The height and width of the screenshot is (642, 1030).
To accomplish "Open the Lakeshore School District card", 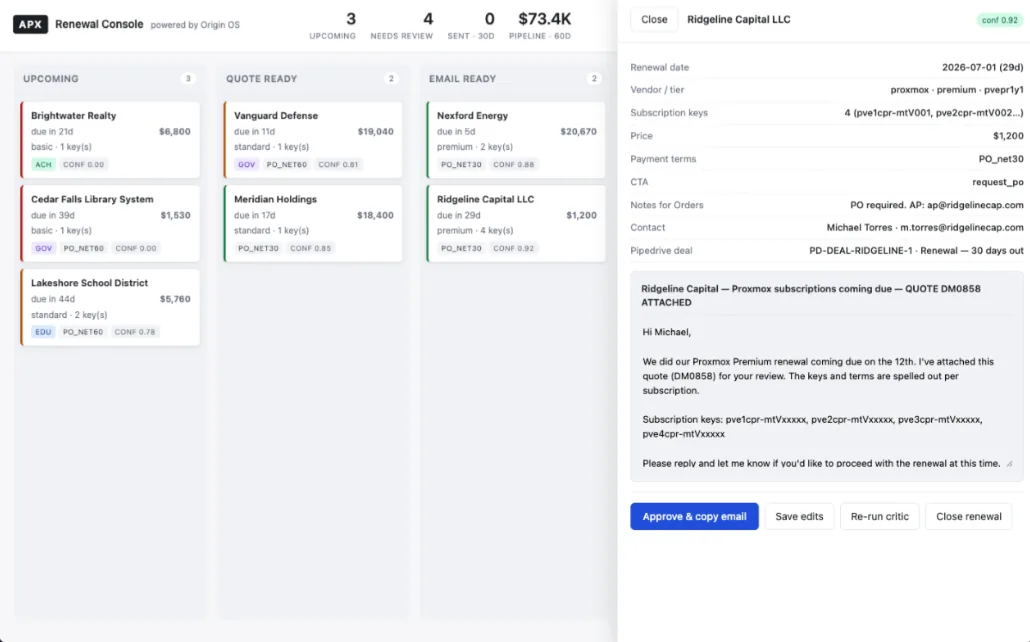I will coord(110,307).
